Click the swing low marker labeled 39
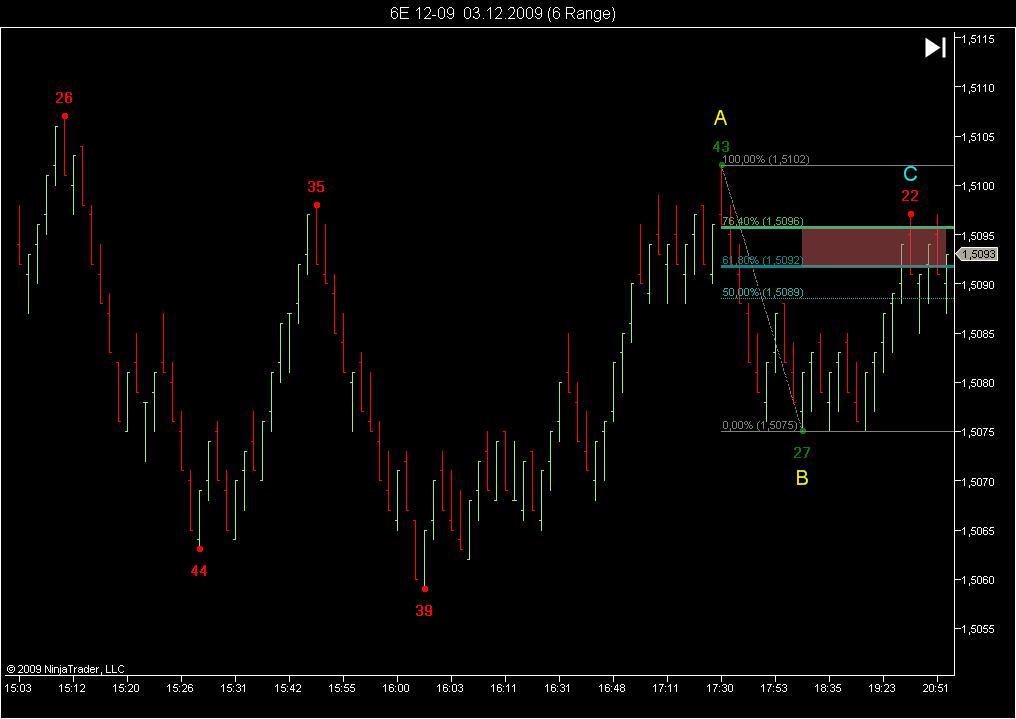 click(425, 589)
